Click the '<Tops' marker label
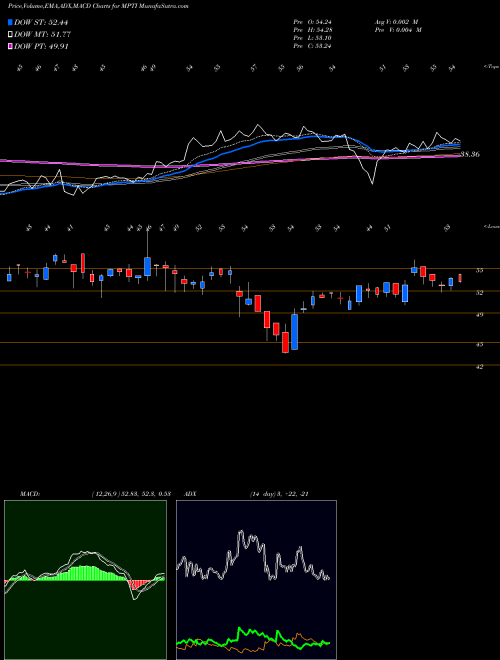This screenshot has width=500, height=660. [492, 67]
